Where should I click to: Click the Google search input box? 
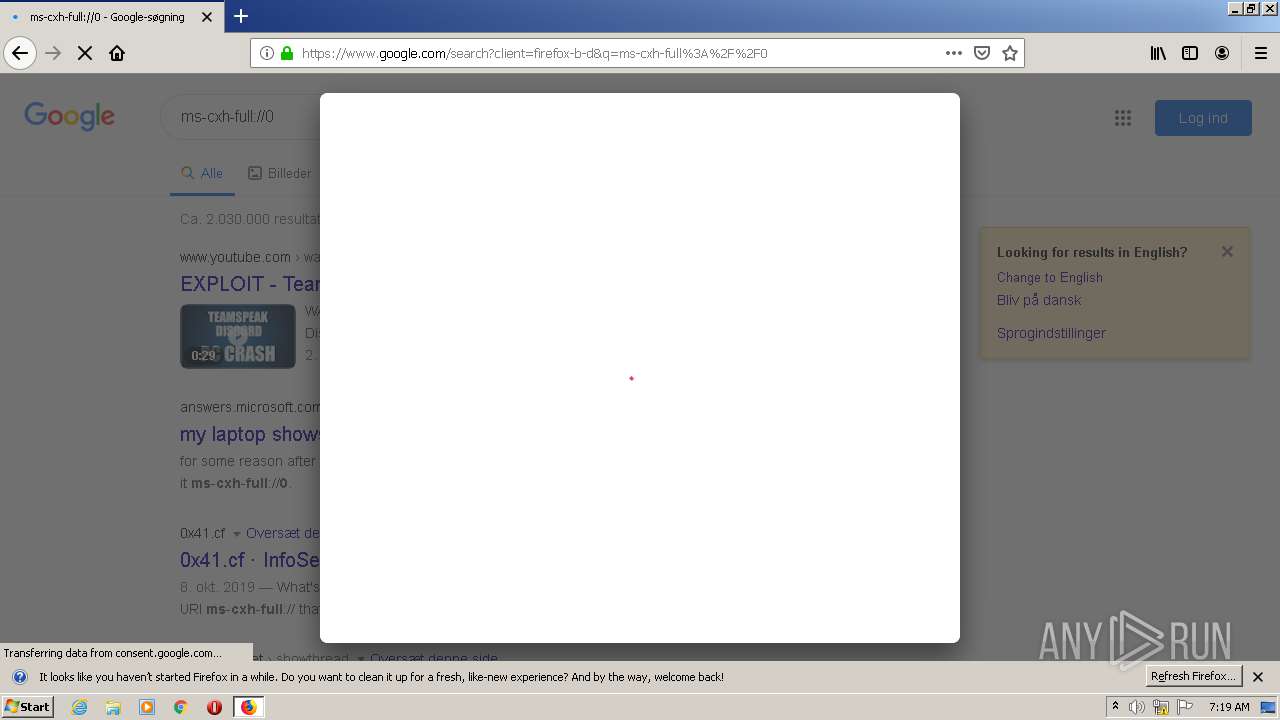(x=240, y=117)
